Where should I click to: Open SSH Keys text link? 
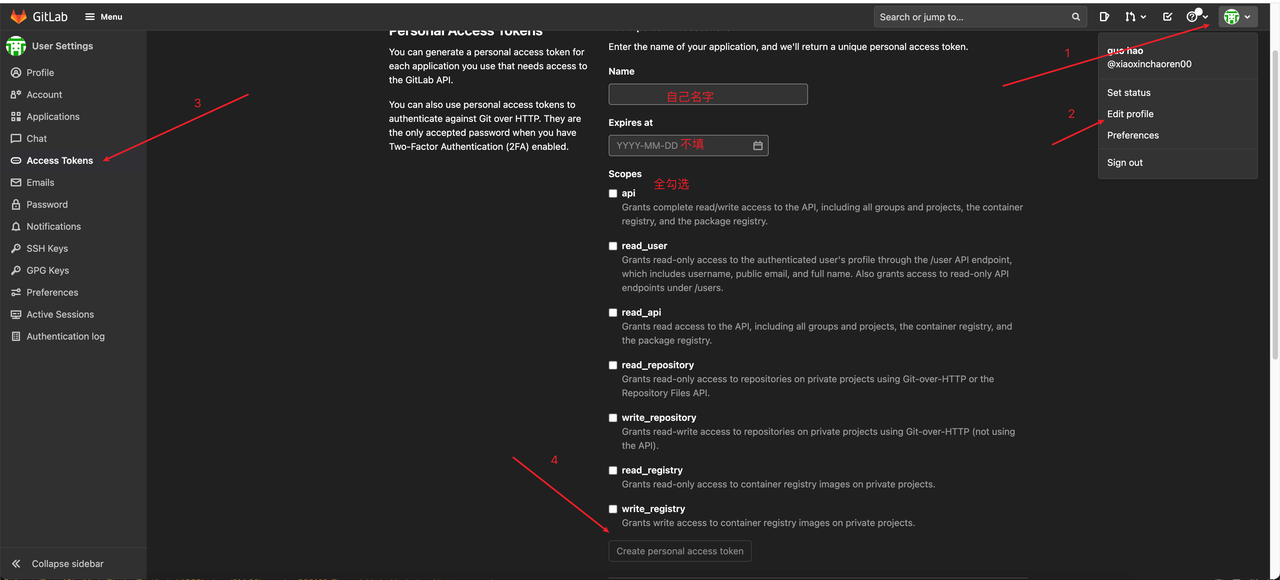point(47,249)
